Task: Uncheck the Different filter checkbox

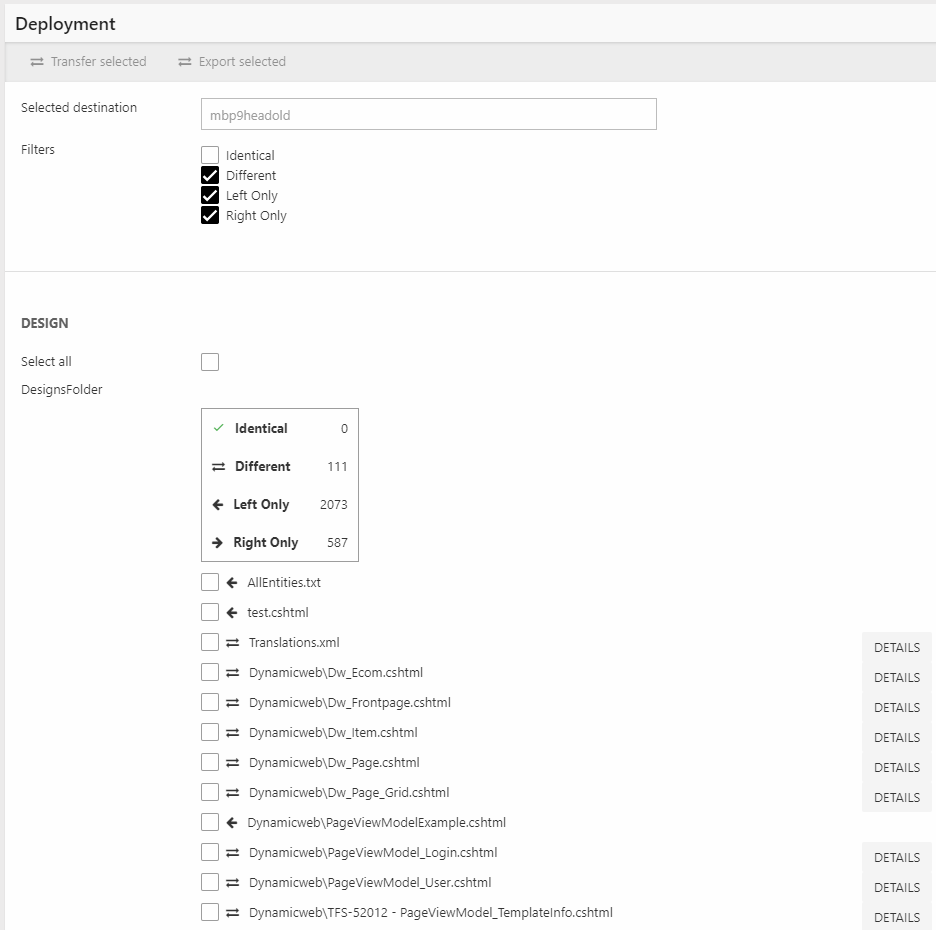Action: 210,175
